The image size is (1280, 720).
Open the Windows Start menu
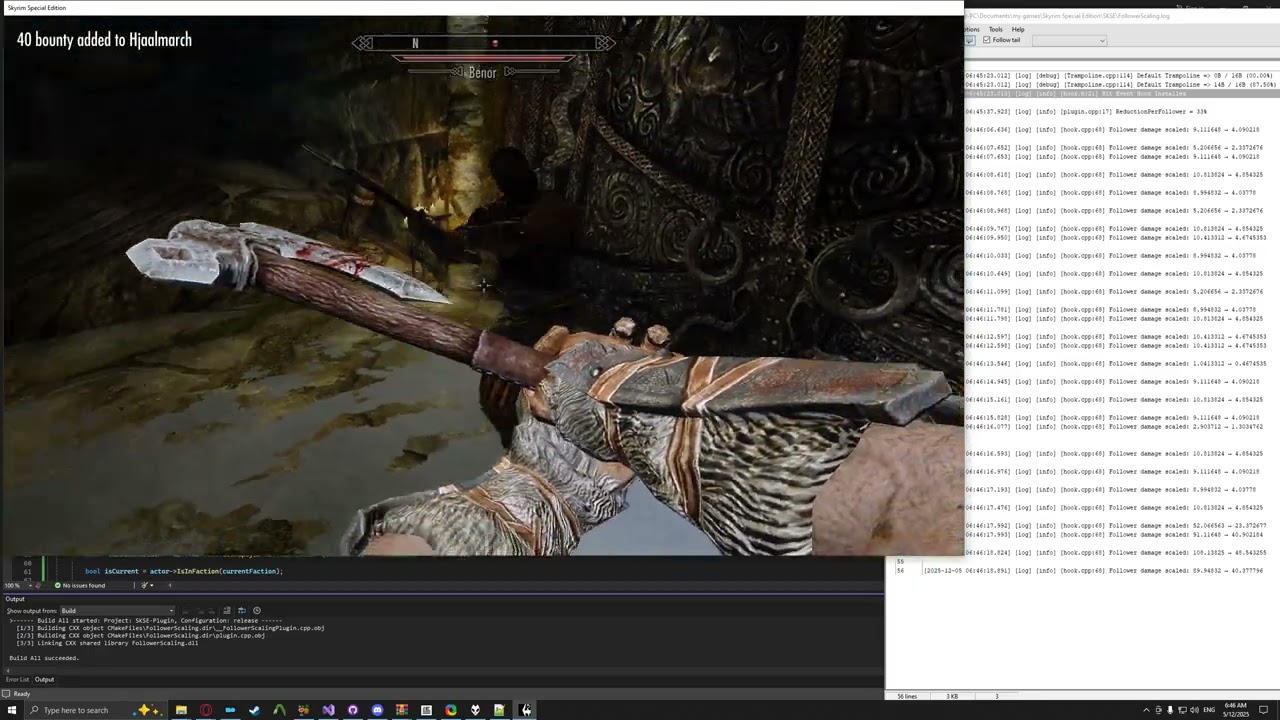coord(12,710)
